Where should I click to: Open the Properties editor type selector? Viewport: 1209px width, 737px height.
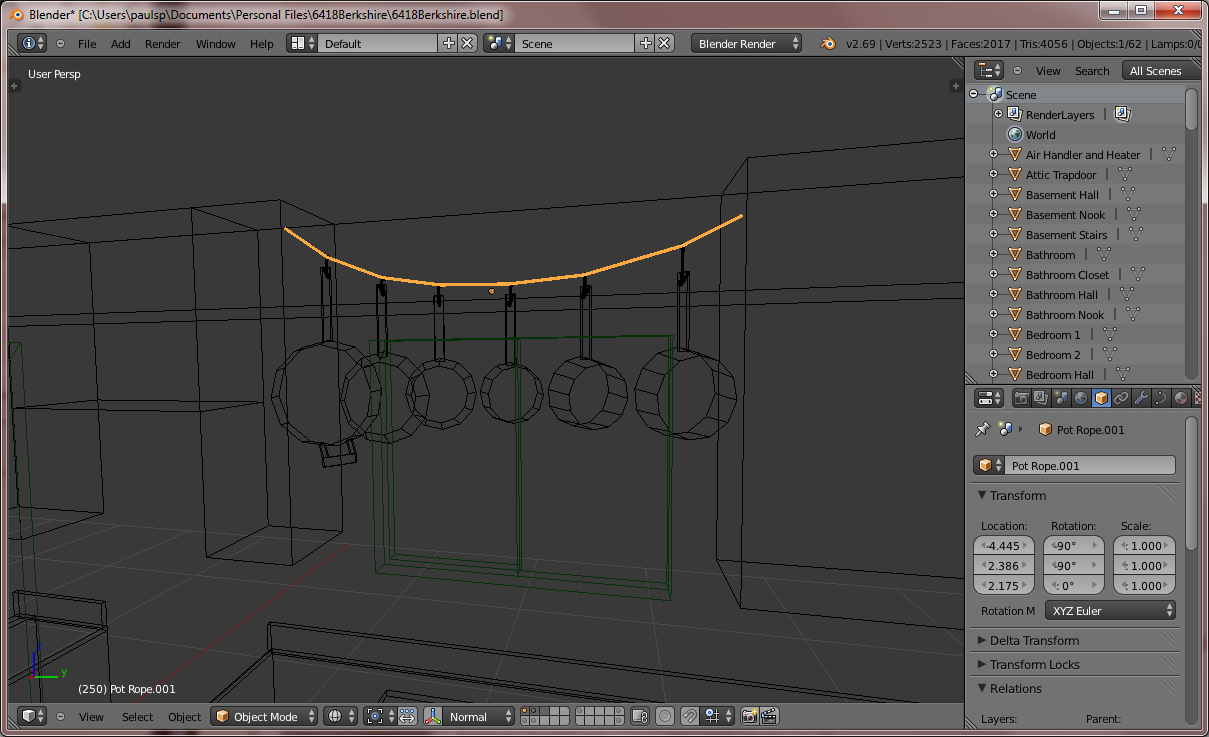(x=989, y=398)
